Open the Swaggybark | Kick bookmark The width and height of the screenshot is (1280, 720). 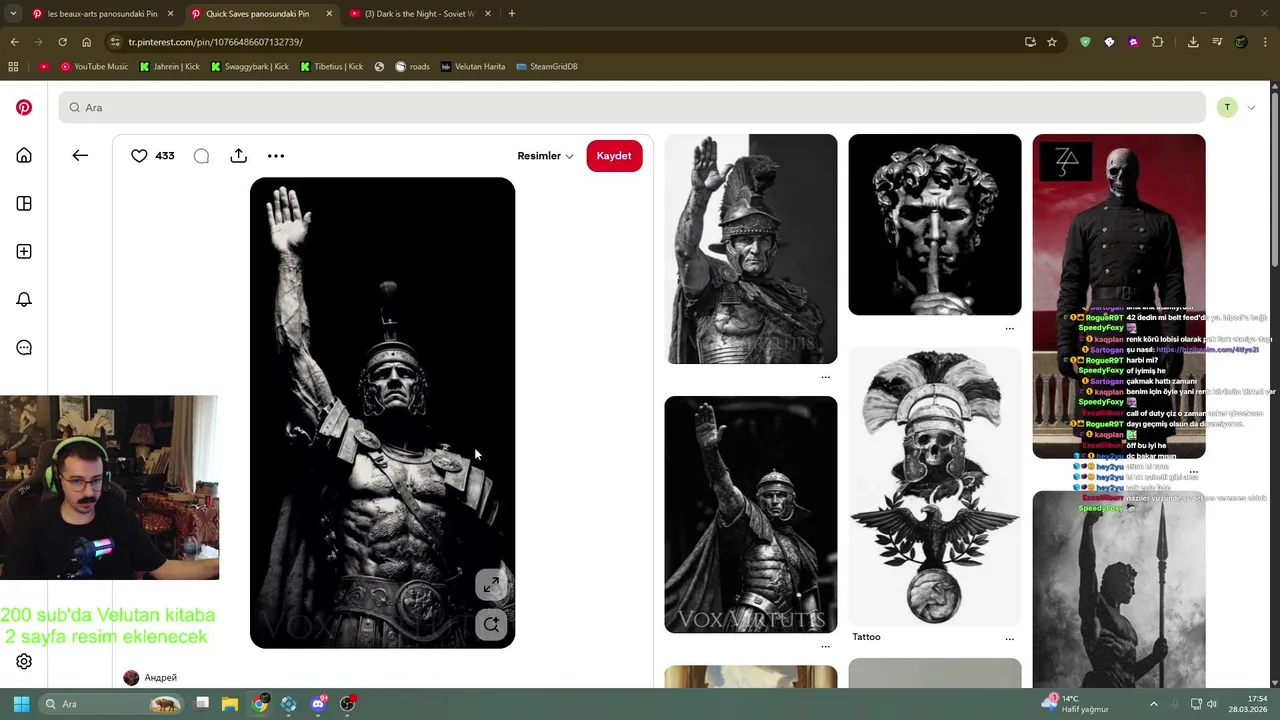click(250, 67)
